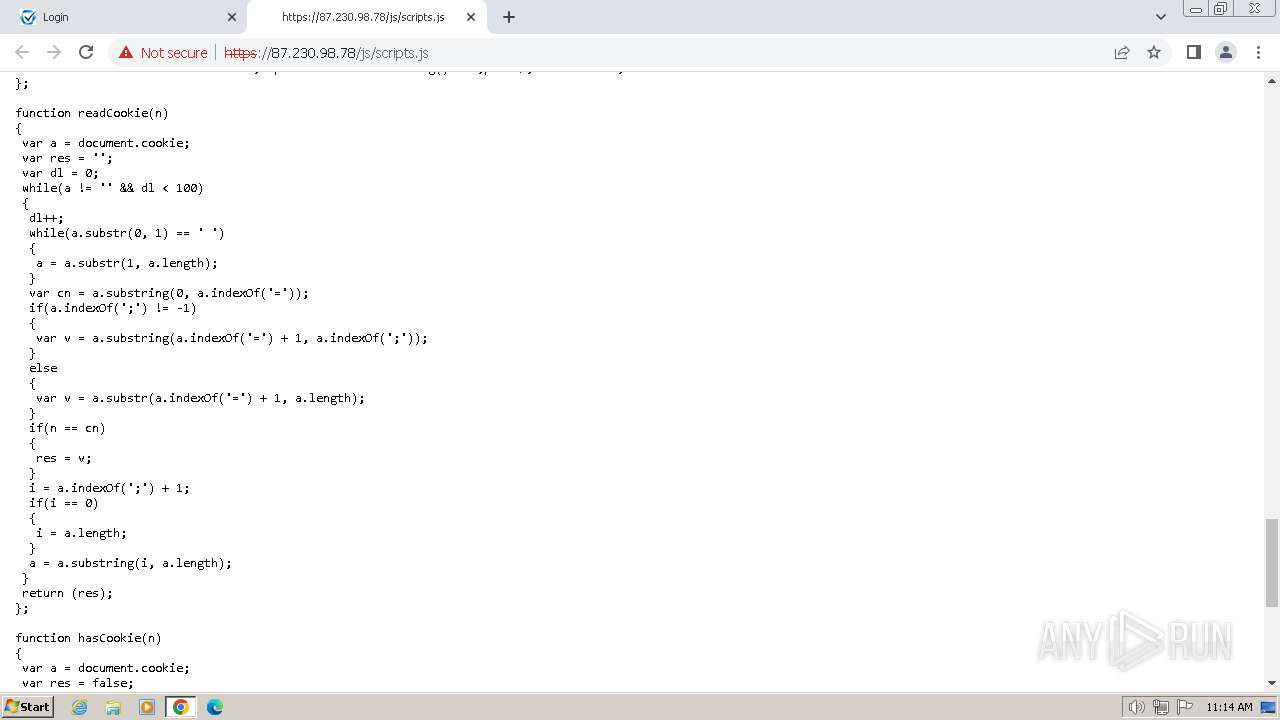Open the Windows Start menu

pos(27,706)
